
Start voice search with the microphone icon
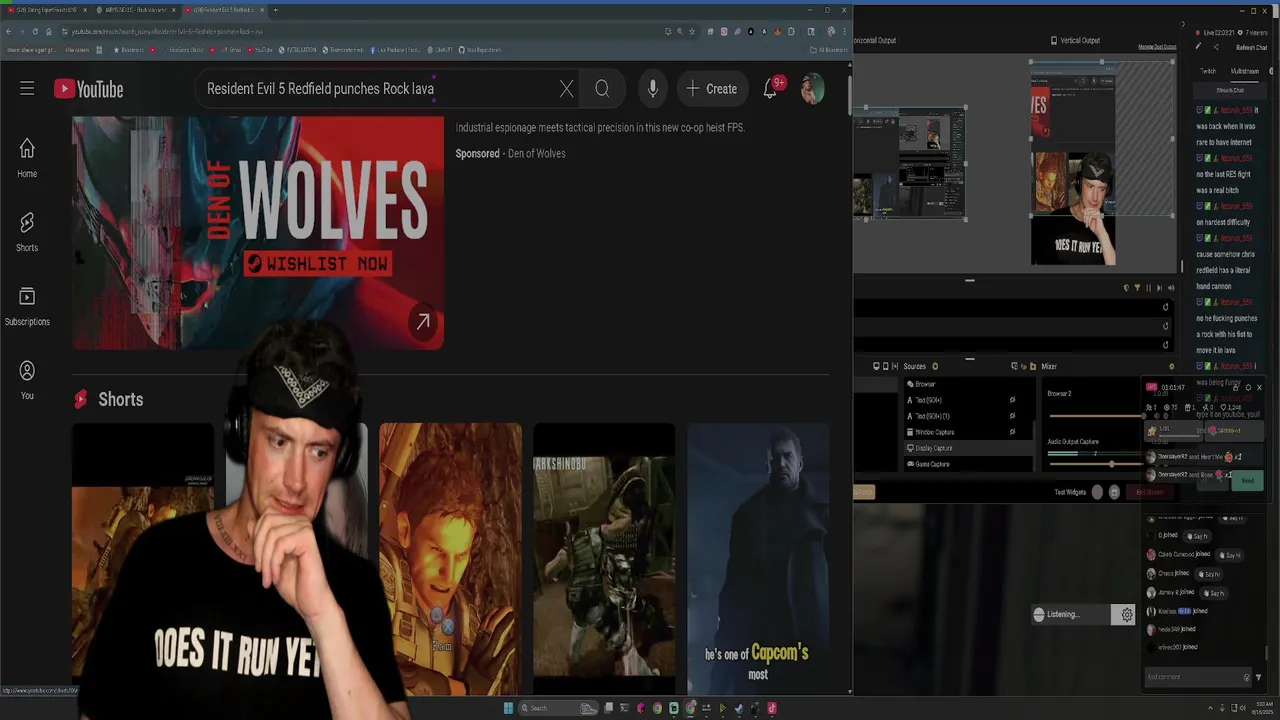click(x=652, y=89)
